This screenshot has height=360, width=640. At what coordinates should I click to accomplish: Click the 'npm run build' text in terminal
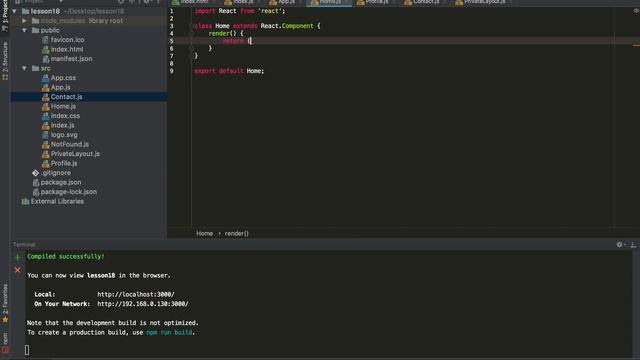pos(169,332)
